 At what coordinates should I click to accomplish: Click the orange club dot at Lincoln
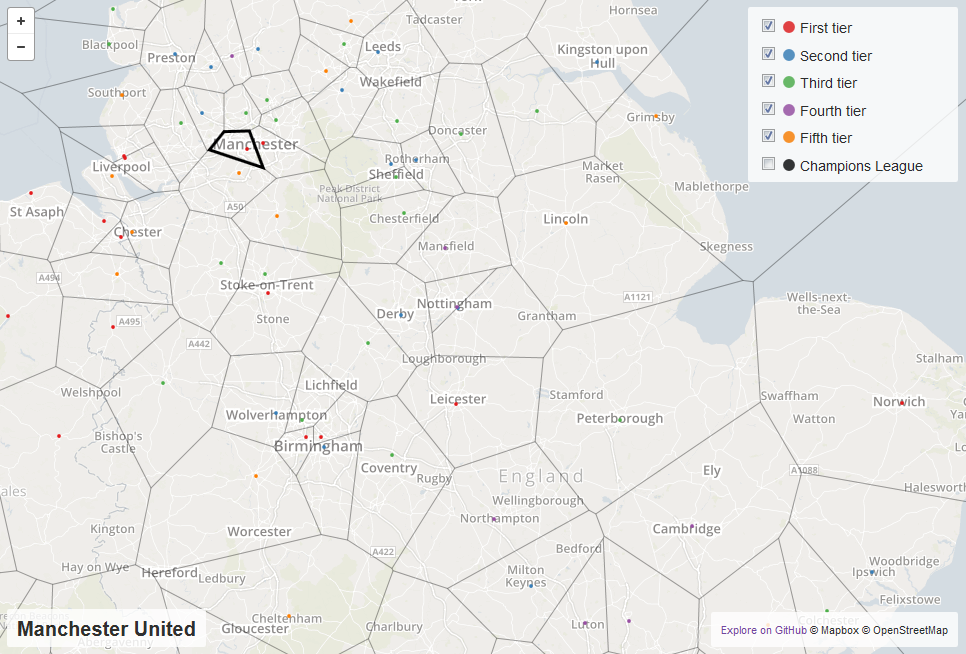(x=566, y=223)
